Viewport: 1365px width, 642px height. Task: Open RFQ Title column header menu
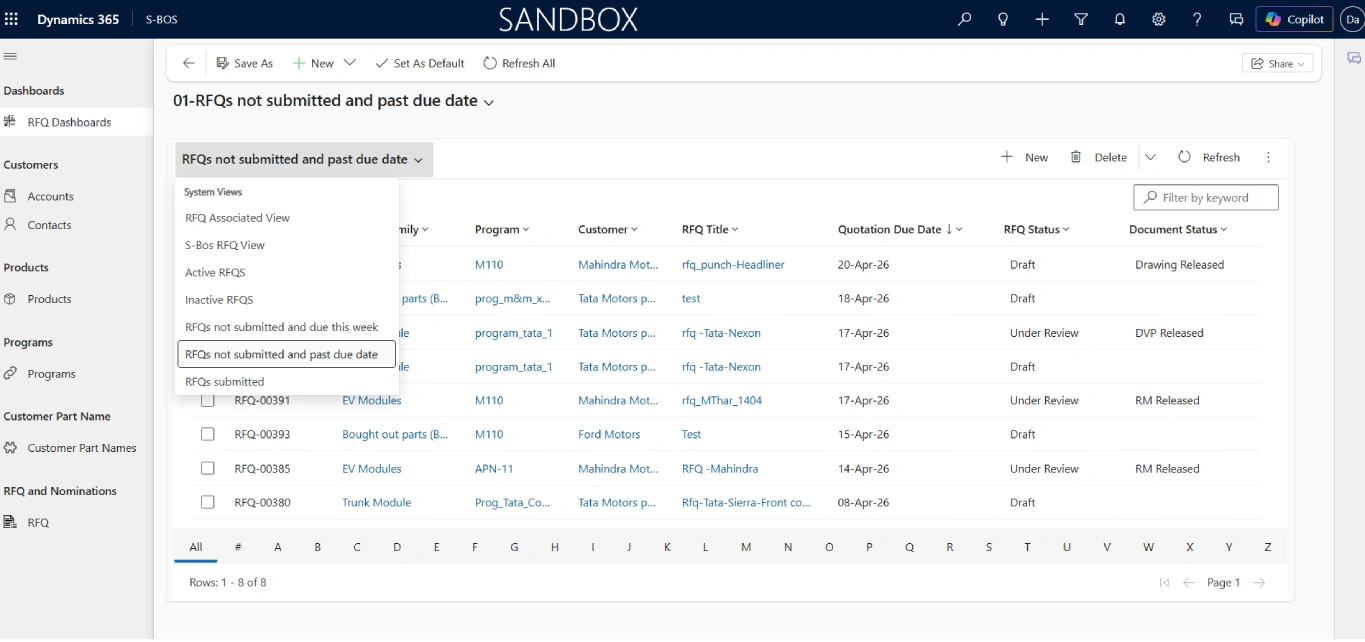[710, 230]
